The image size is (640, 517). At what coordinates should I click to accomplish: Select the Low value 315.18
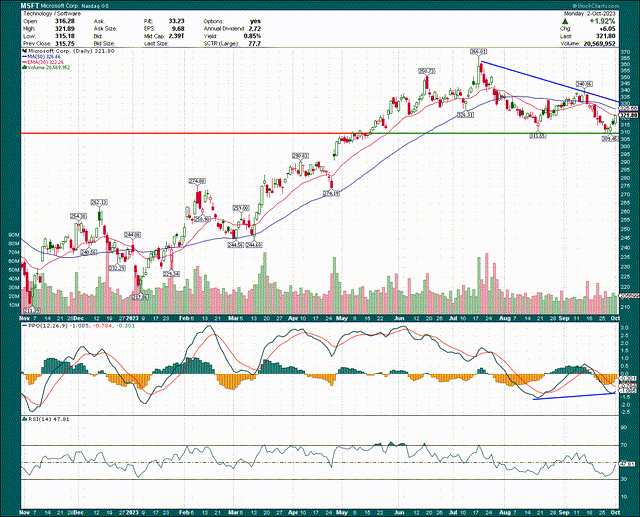point(64,36)
